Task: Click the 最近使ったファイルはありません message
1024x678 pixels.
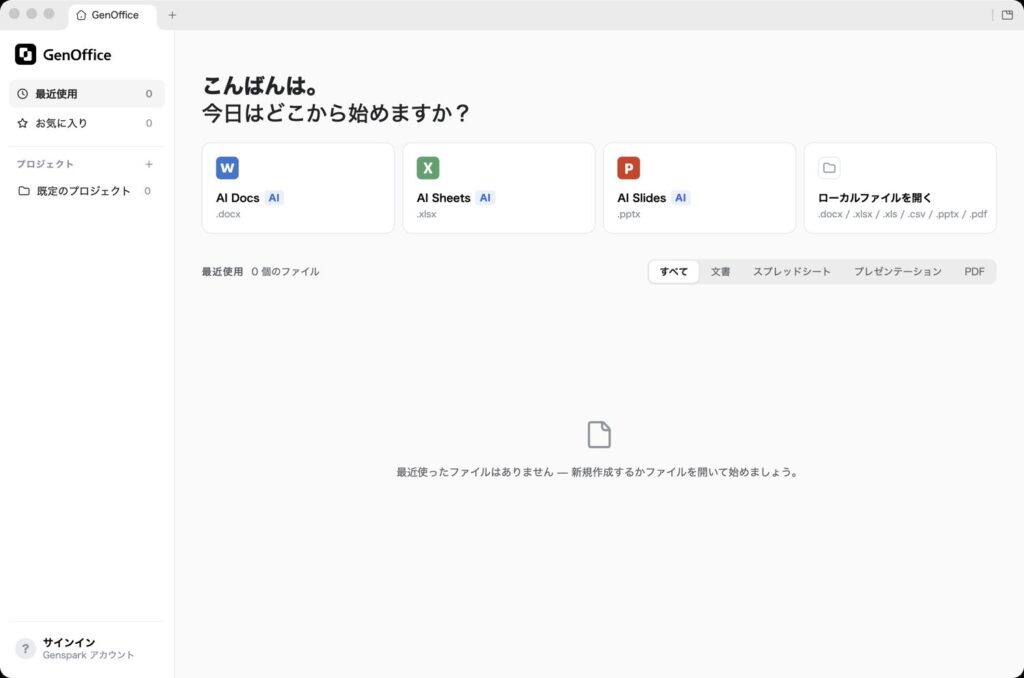Action: pos(597,472)
